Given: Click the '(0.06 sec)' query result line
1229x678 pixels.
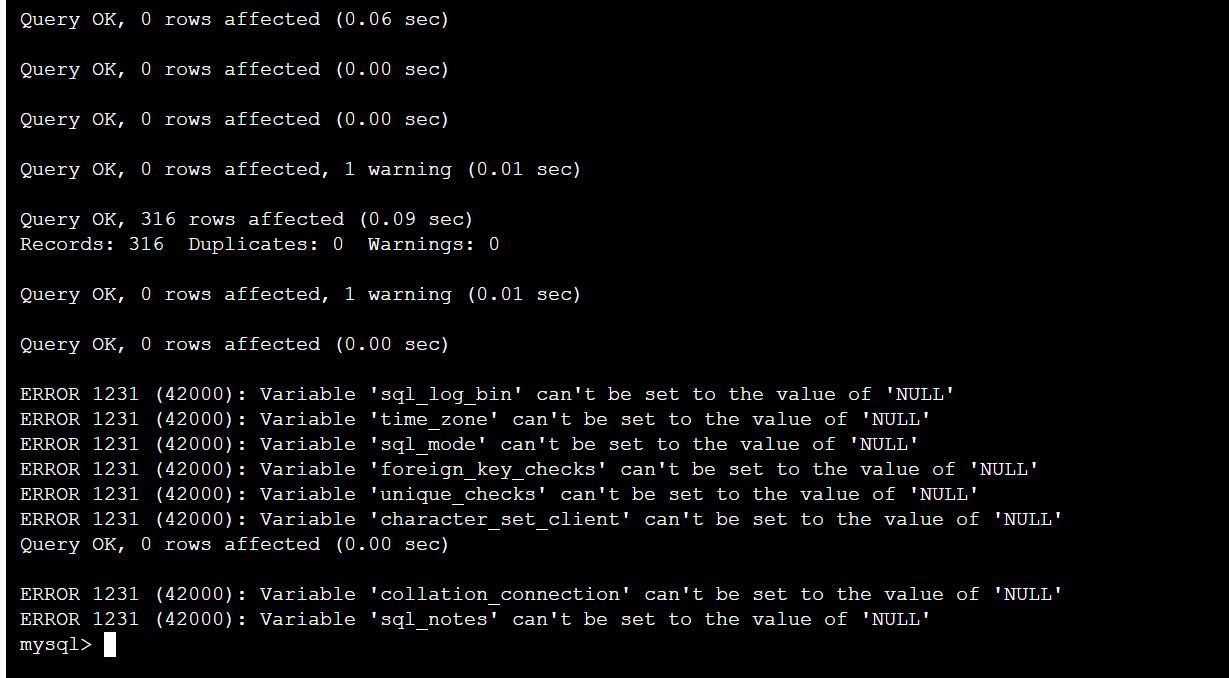Looking at the screenshot, I should (x=234, y=19).
